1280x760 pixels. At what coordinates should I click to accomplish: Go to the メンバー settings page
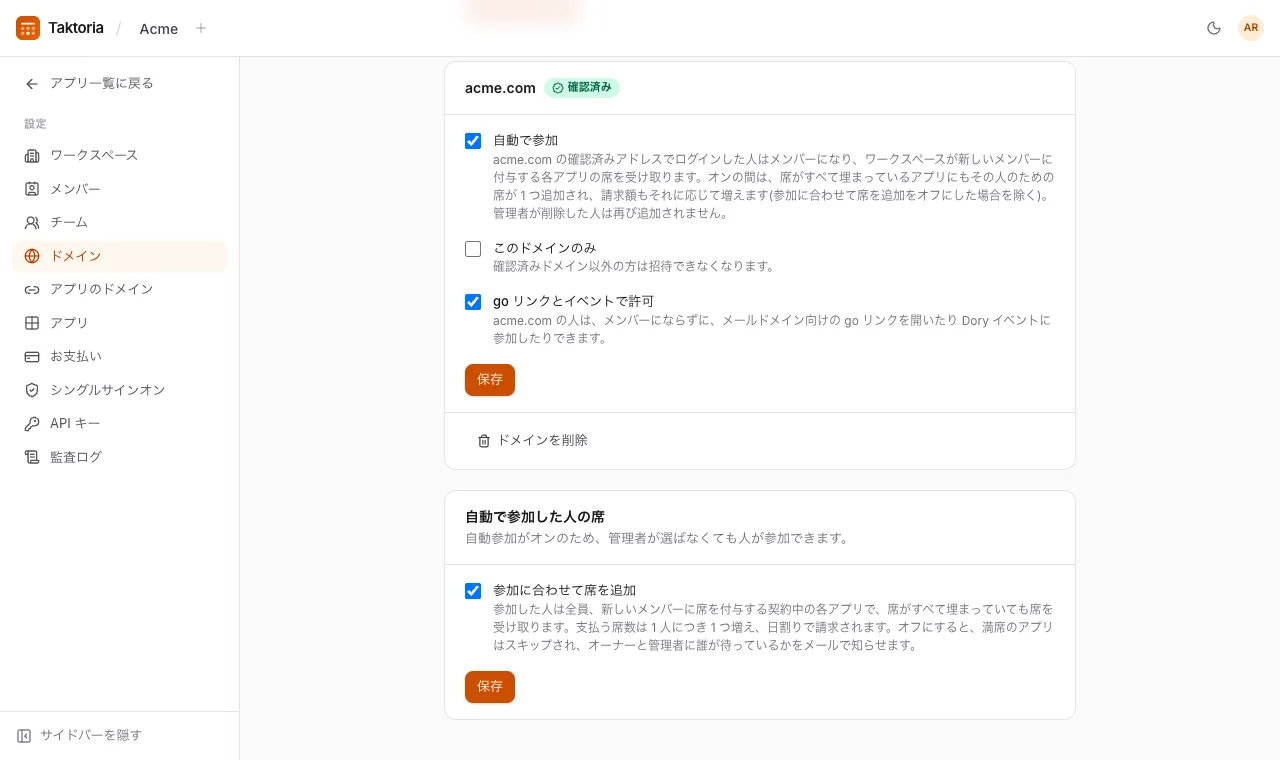point(120,189)
